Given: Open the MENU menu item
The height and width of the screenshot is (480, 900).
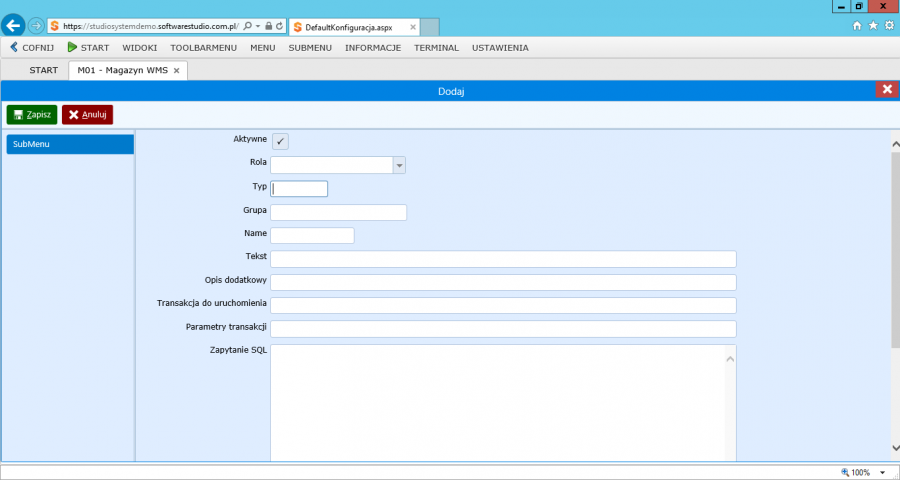Looking at the screenshot, I should [263, 48].
